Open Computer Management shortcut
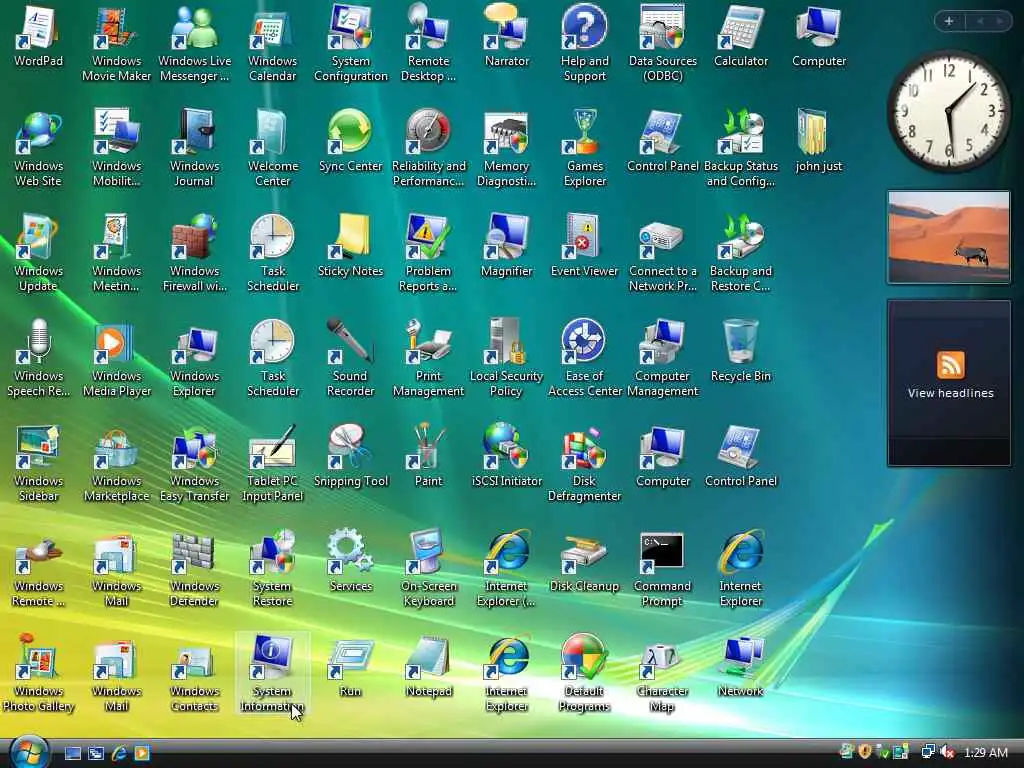Image resolution: width=1024 pixels, height=768 pixels. pos(662,359)
